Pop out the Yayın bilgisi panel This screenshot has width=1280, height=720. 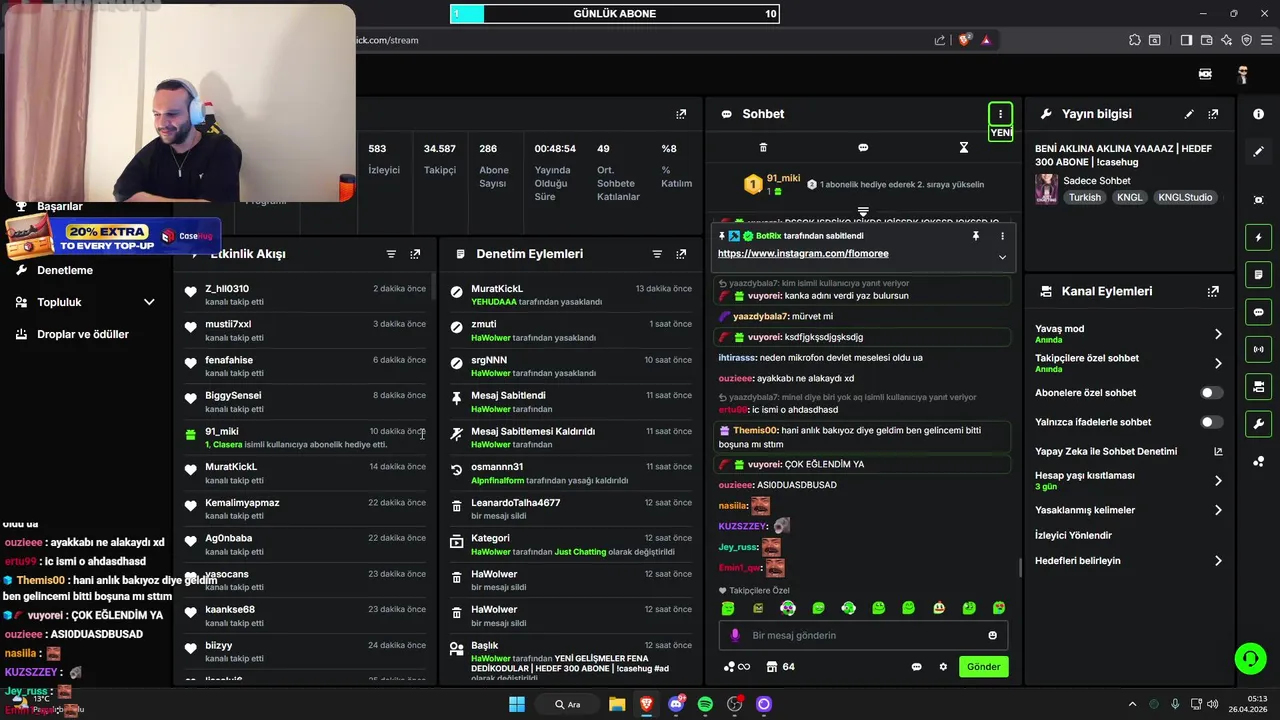[x=1213, y=114]
